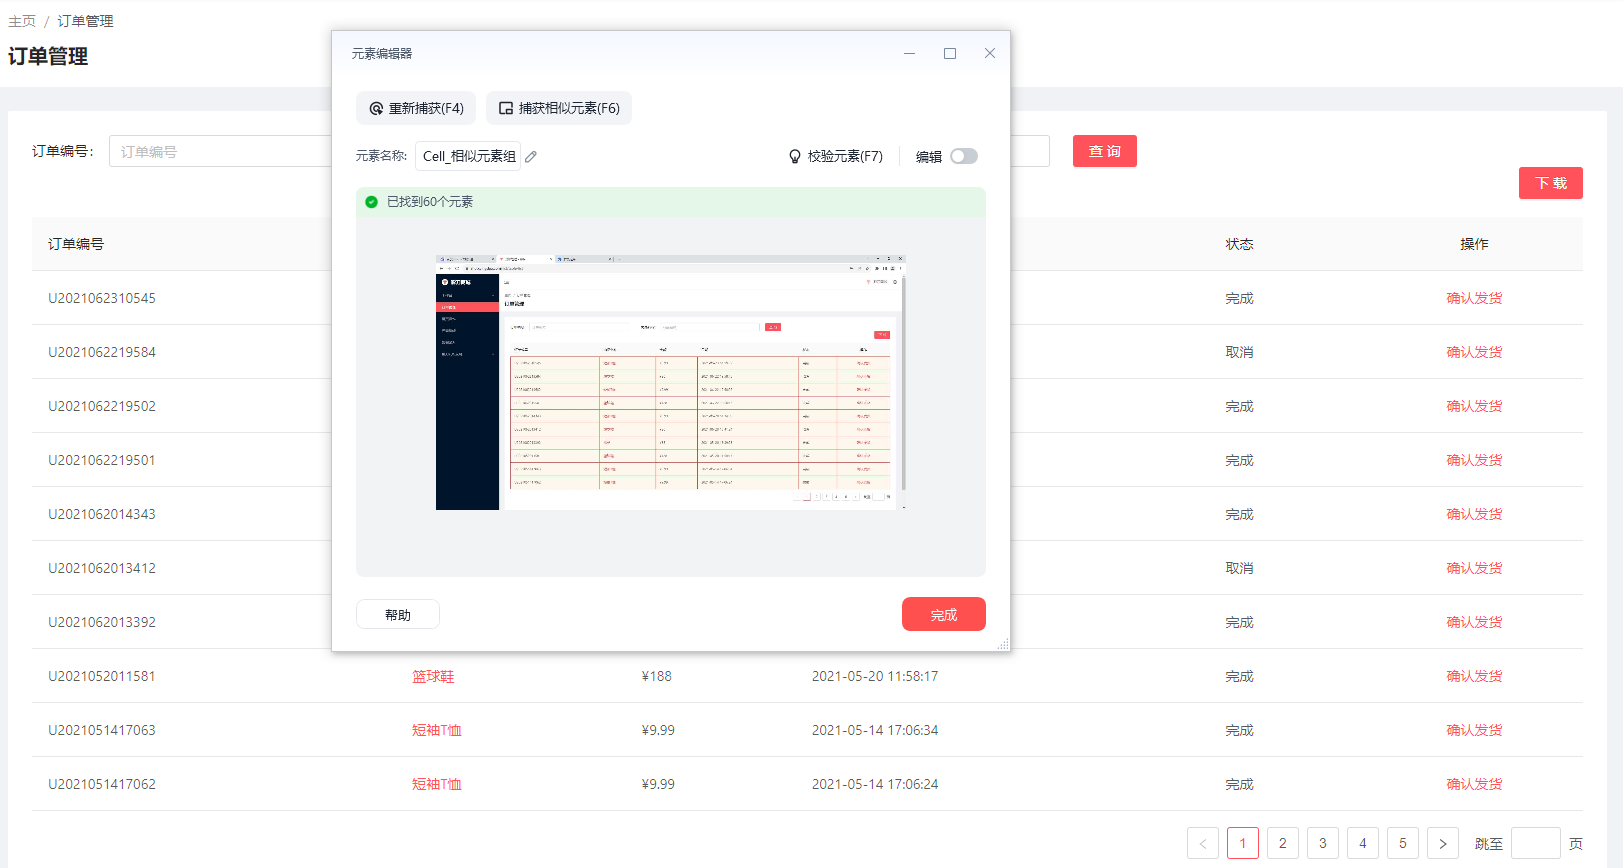This screenshot has height=868, width=1623.
Task: Click the pencil icon to rename element
Action: (x=531, y=156)
